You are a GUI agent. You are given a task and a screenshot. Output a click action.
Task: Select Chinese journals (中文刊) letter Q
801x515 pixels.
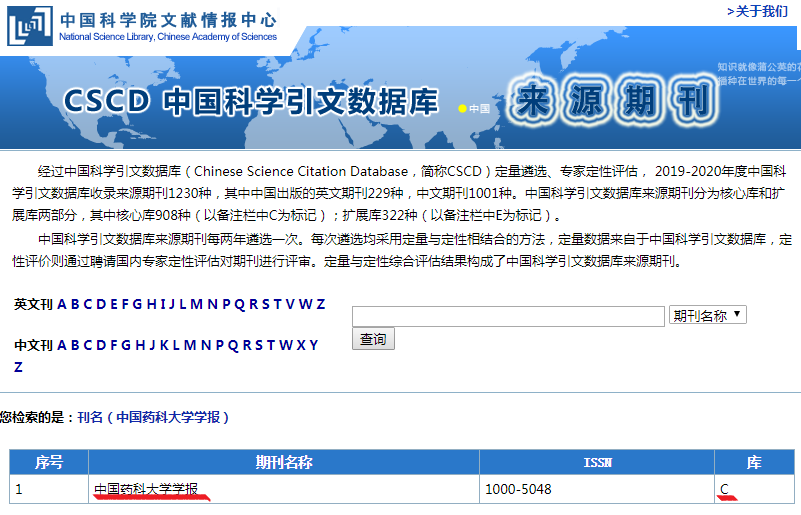[233, 345]
